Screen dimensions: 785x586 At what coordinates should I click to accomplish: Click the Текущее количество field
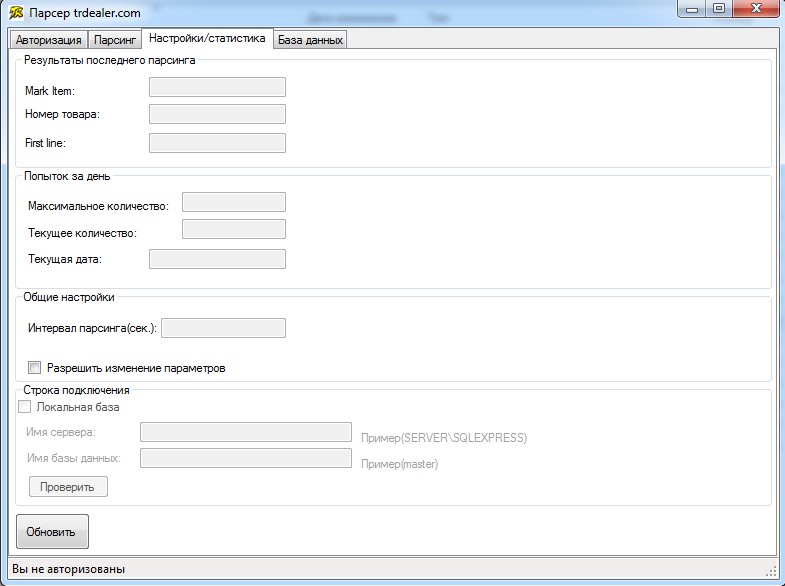pos(234,229)
